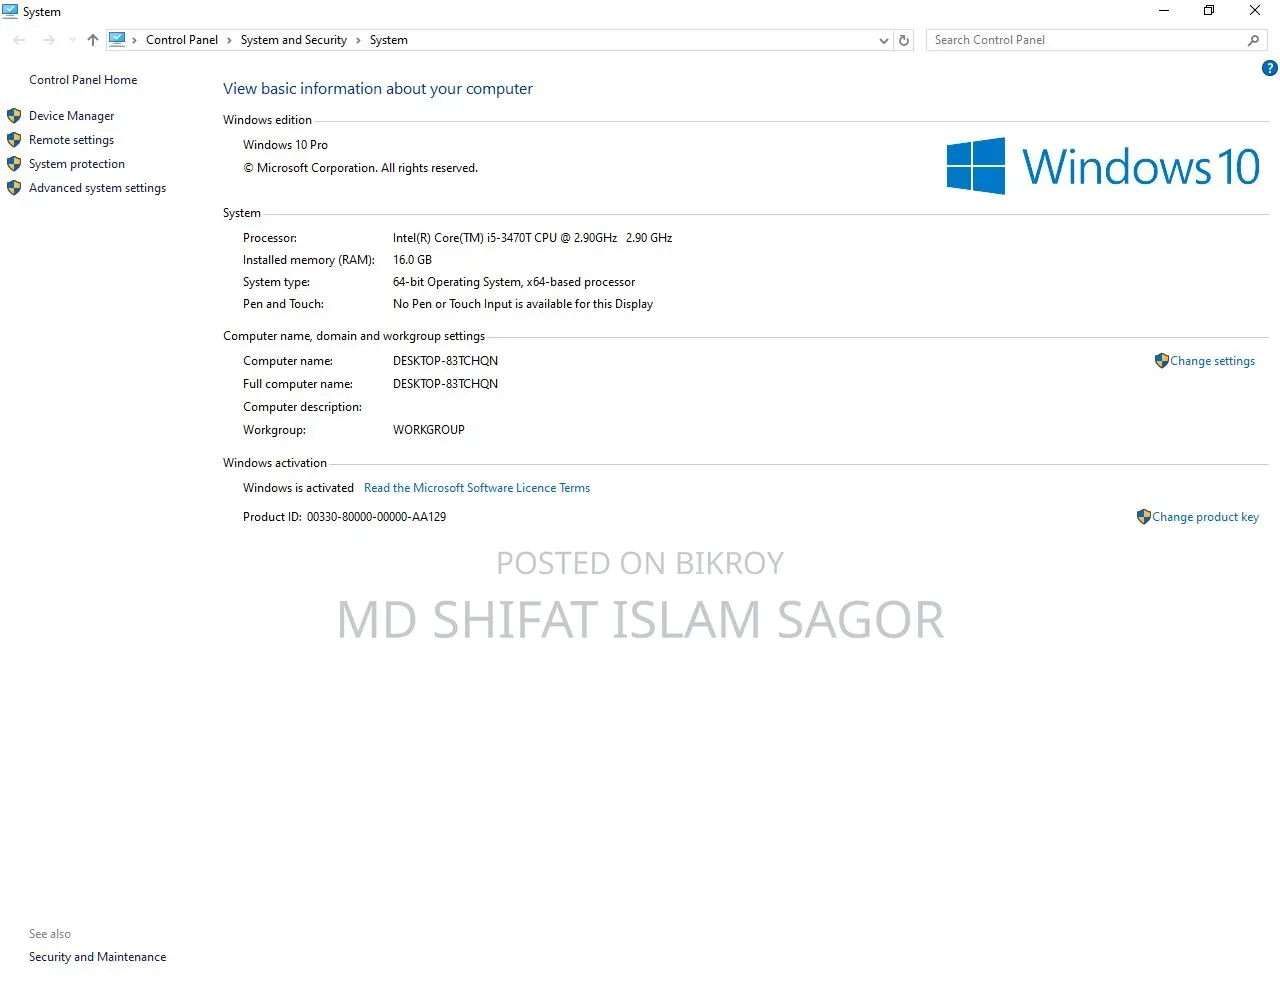Click the shield icon beside Remote settings
The width and height of the screenshot is (1280, 984).
coord(14,140)
